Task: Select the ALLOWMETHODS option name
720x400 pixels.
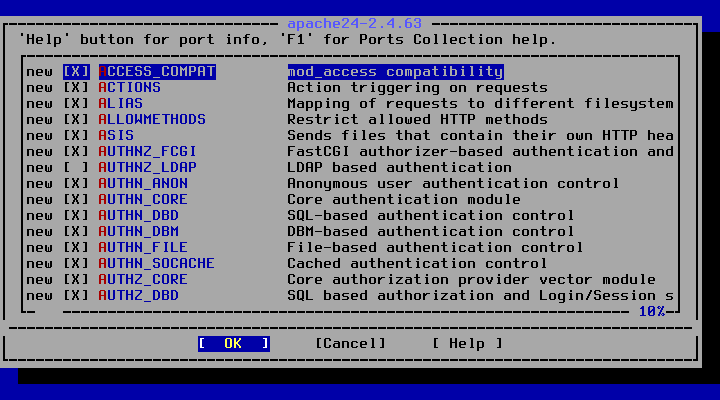Action: (152, 120)
